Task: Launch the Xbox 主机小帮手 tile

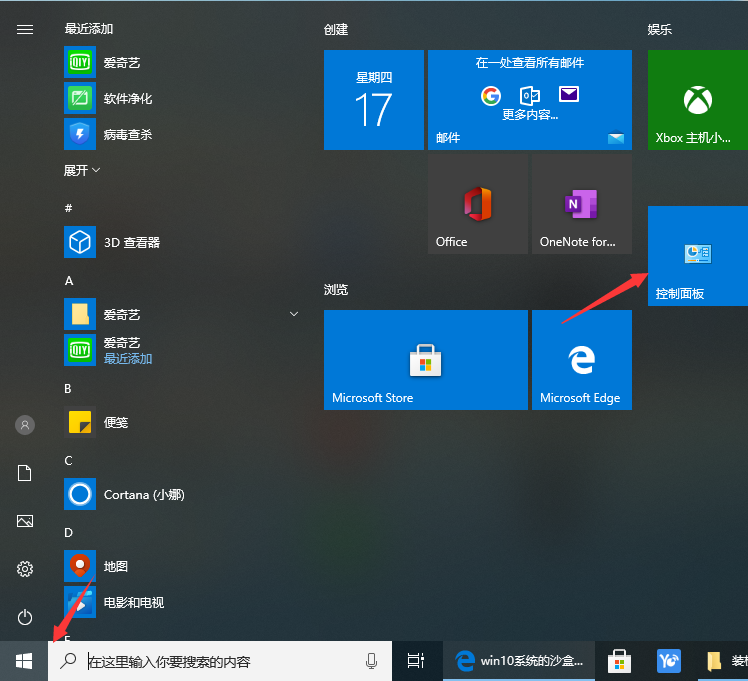Action: click(697, 100)
